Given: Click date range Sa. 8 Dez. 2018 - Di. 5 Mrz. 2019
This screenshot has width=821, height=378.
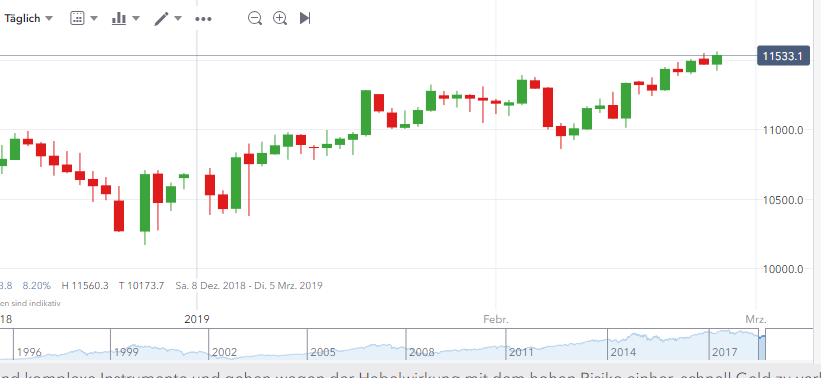Looking at the screenshot, I should 249,286.
